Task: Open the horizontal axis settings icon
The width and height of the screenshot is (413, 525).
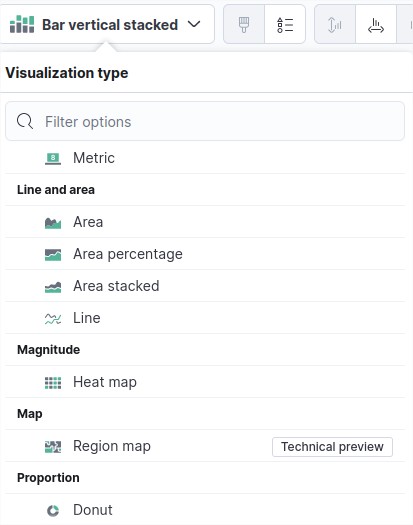Action: click(376, 25)
